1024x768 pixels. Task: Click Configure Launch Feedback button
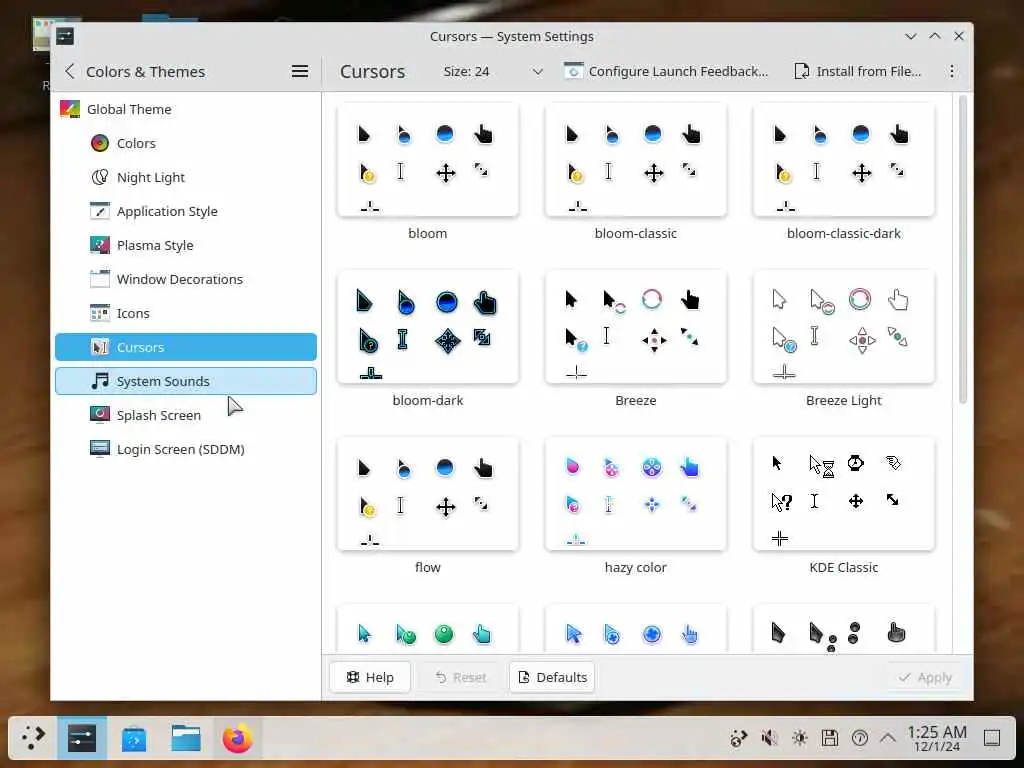[666, 71]
